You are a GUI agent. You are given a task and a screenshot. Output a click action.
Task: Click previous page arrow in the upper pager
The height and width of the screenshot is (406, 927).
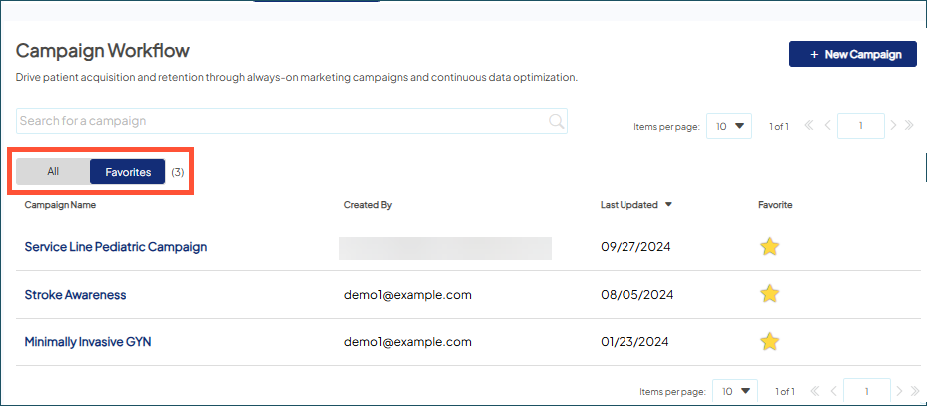(826, 126)
